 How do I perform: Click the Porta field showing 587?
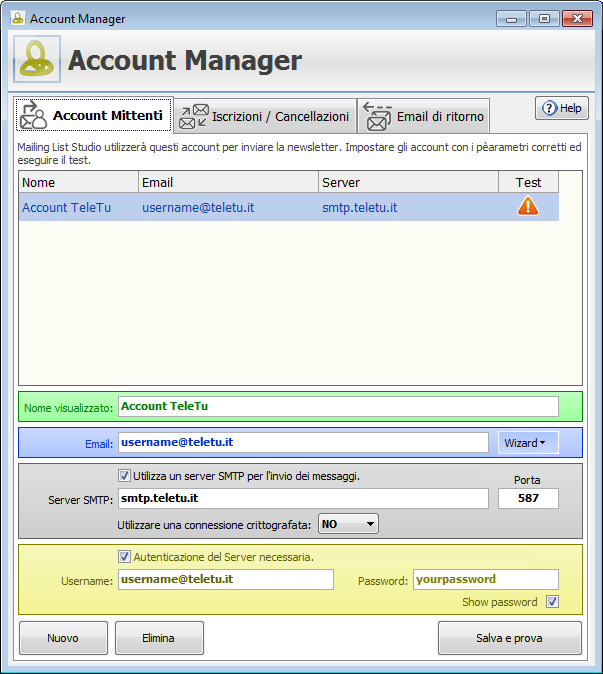(x=528, y=498)
